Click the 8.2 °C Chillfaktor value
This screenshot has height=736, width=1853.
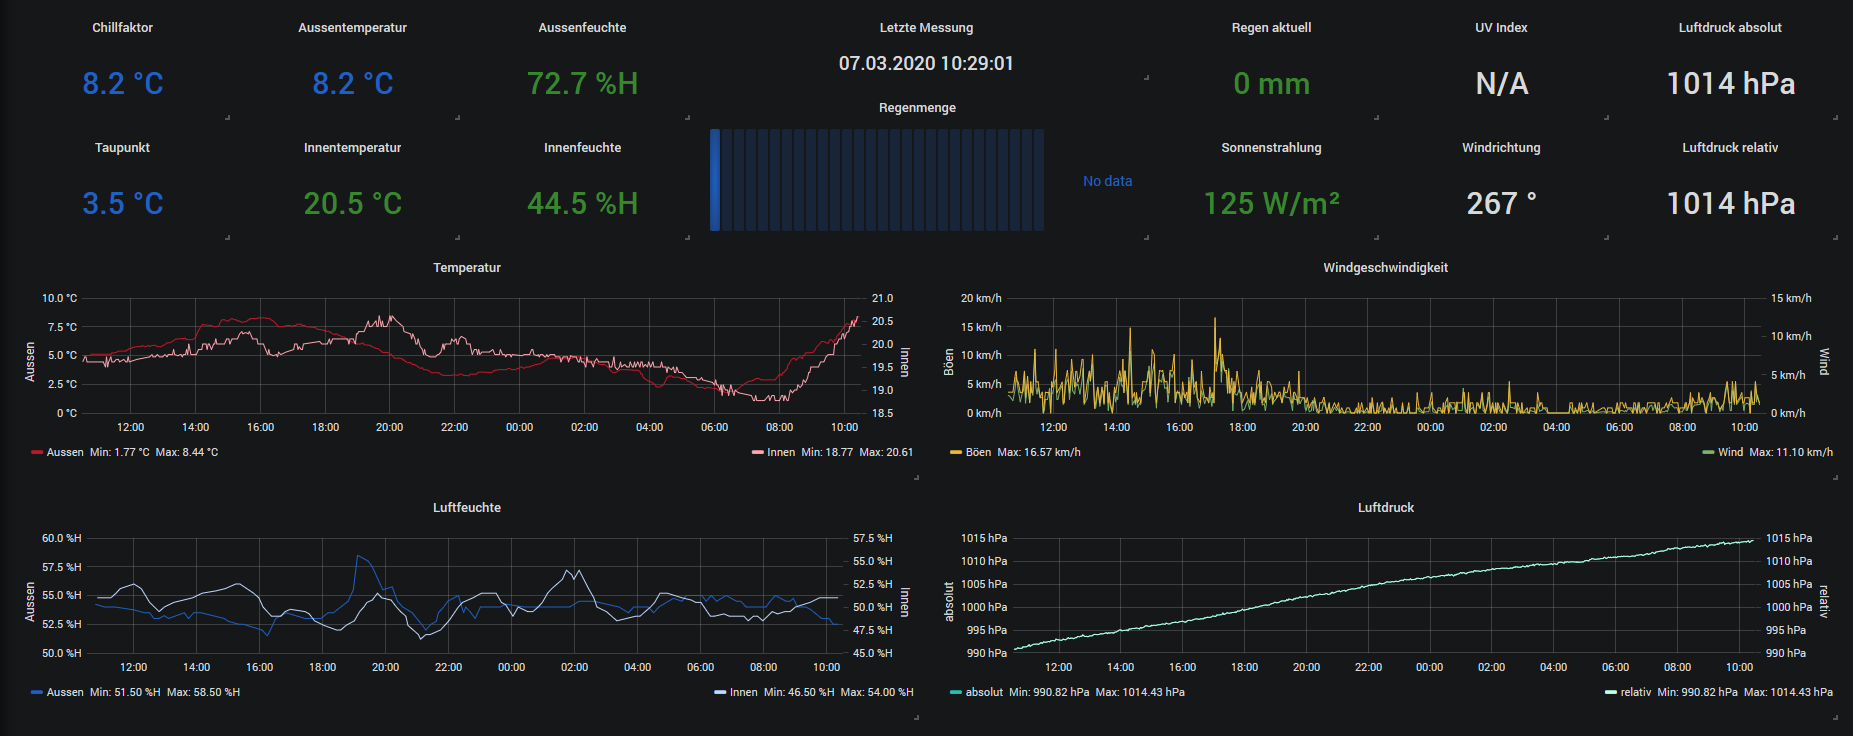(x=123, y=83)
